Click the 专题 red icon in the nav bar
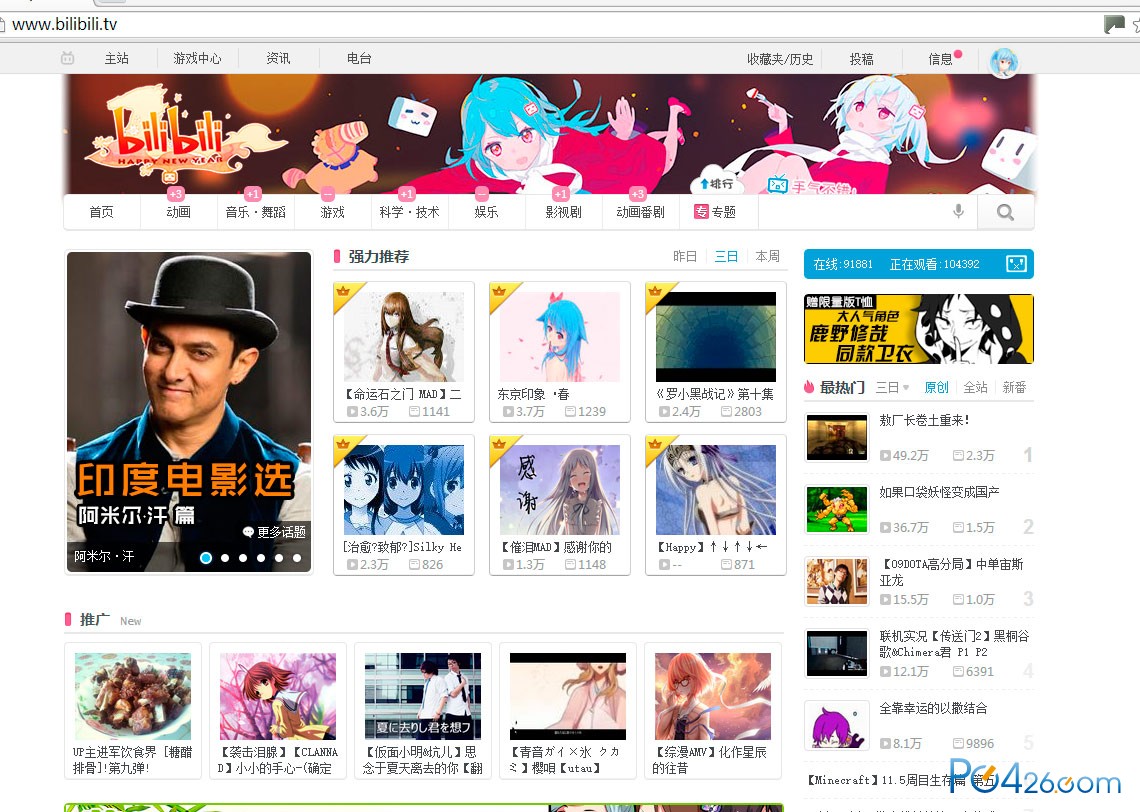Screen dimensions: 1140x812 701,212
